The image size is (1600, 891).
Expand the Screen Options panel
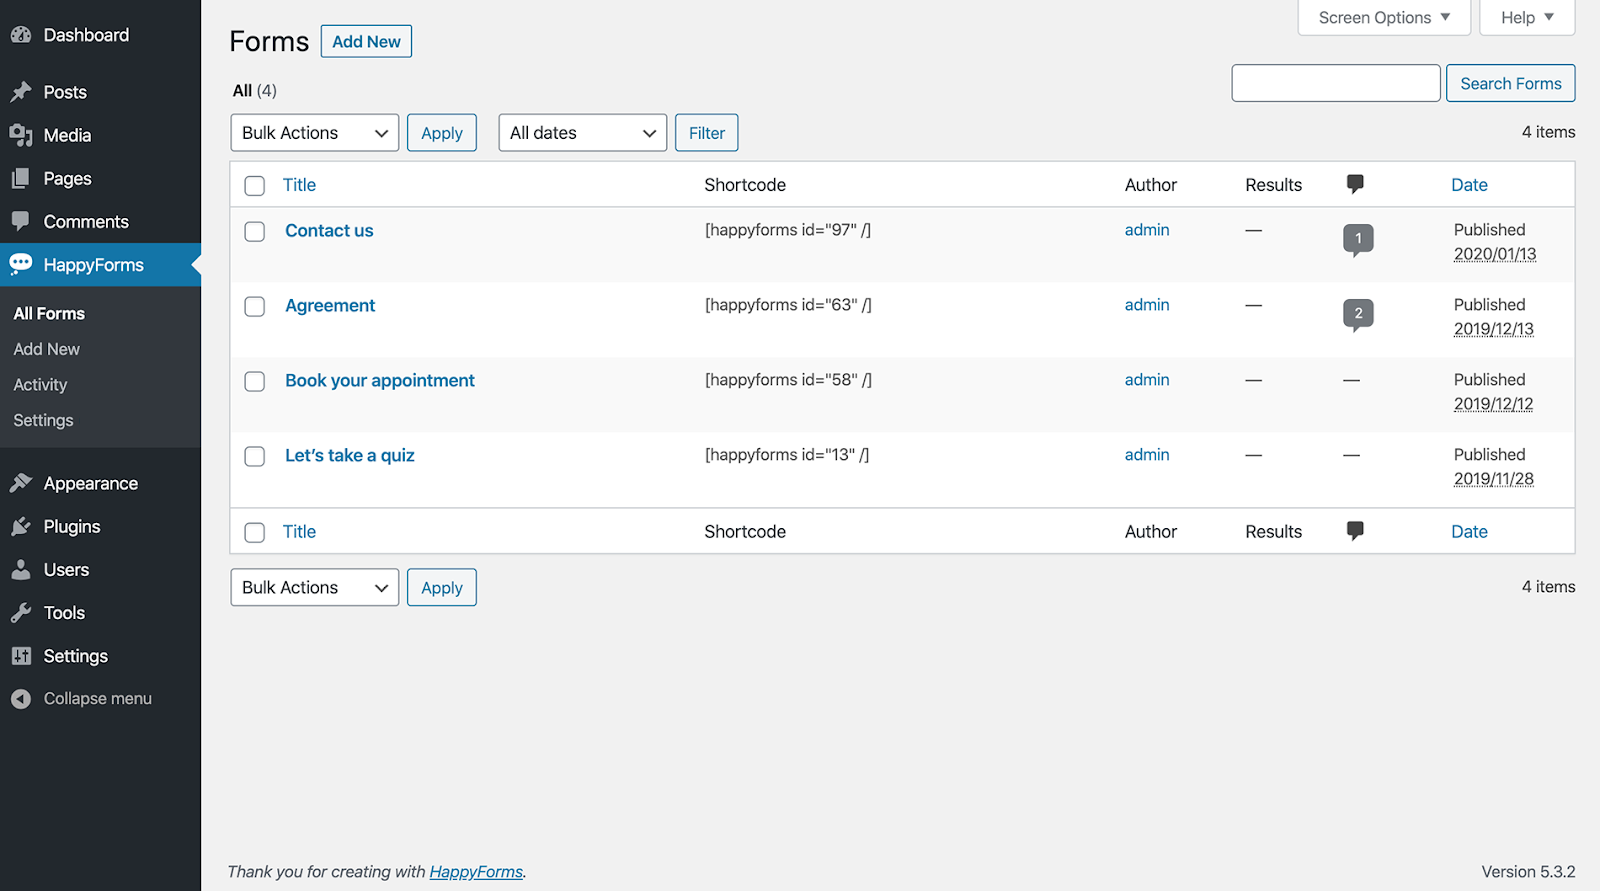pyautogui.click(x=1384, y=18)
